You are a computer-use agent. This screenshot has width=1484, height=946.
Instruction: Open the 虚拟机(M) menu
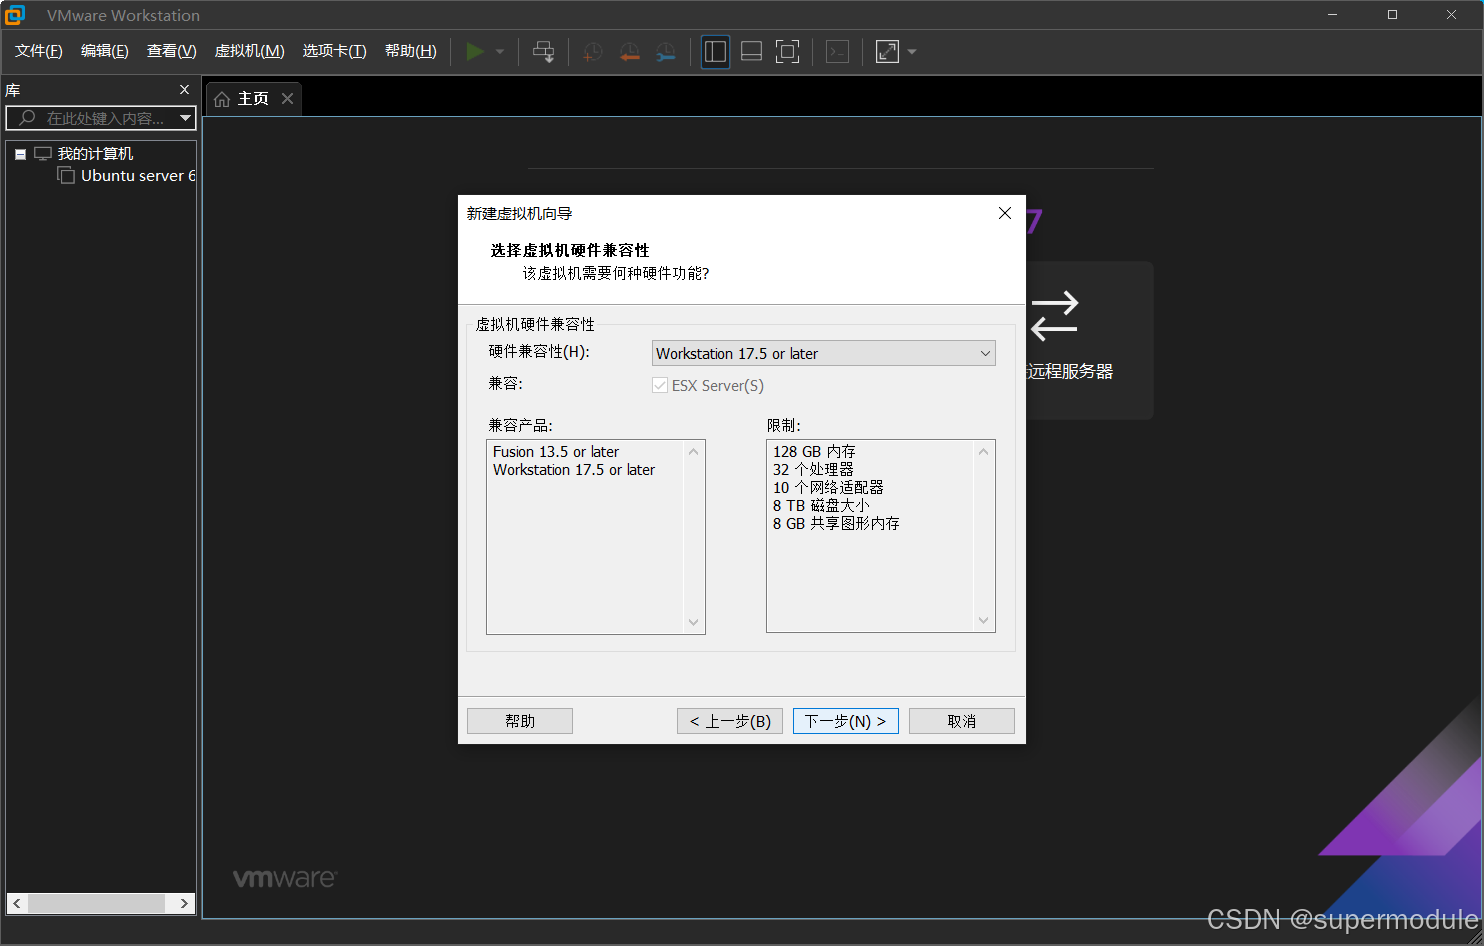point(250,51)
